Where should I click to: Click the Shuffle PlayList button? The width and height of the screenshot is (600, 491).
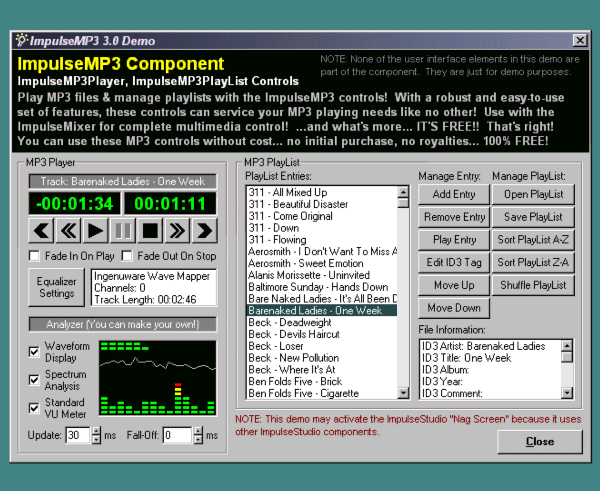[533, 285]
